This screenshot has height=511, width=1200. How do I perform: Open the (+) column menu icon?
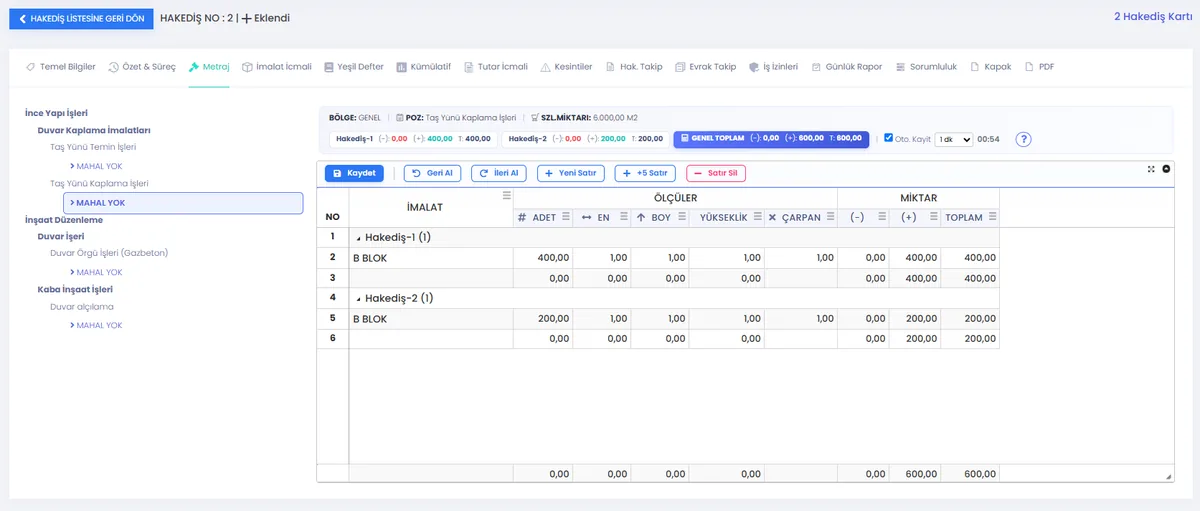(932, 217)
